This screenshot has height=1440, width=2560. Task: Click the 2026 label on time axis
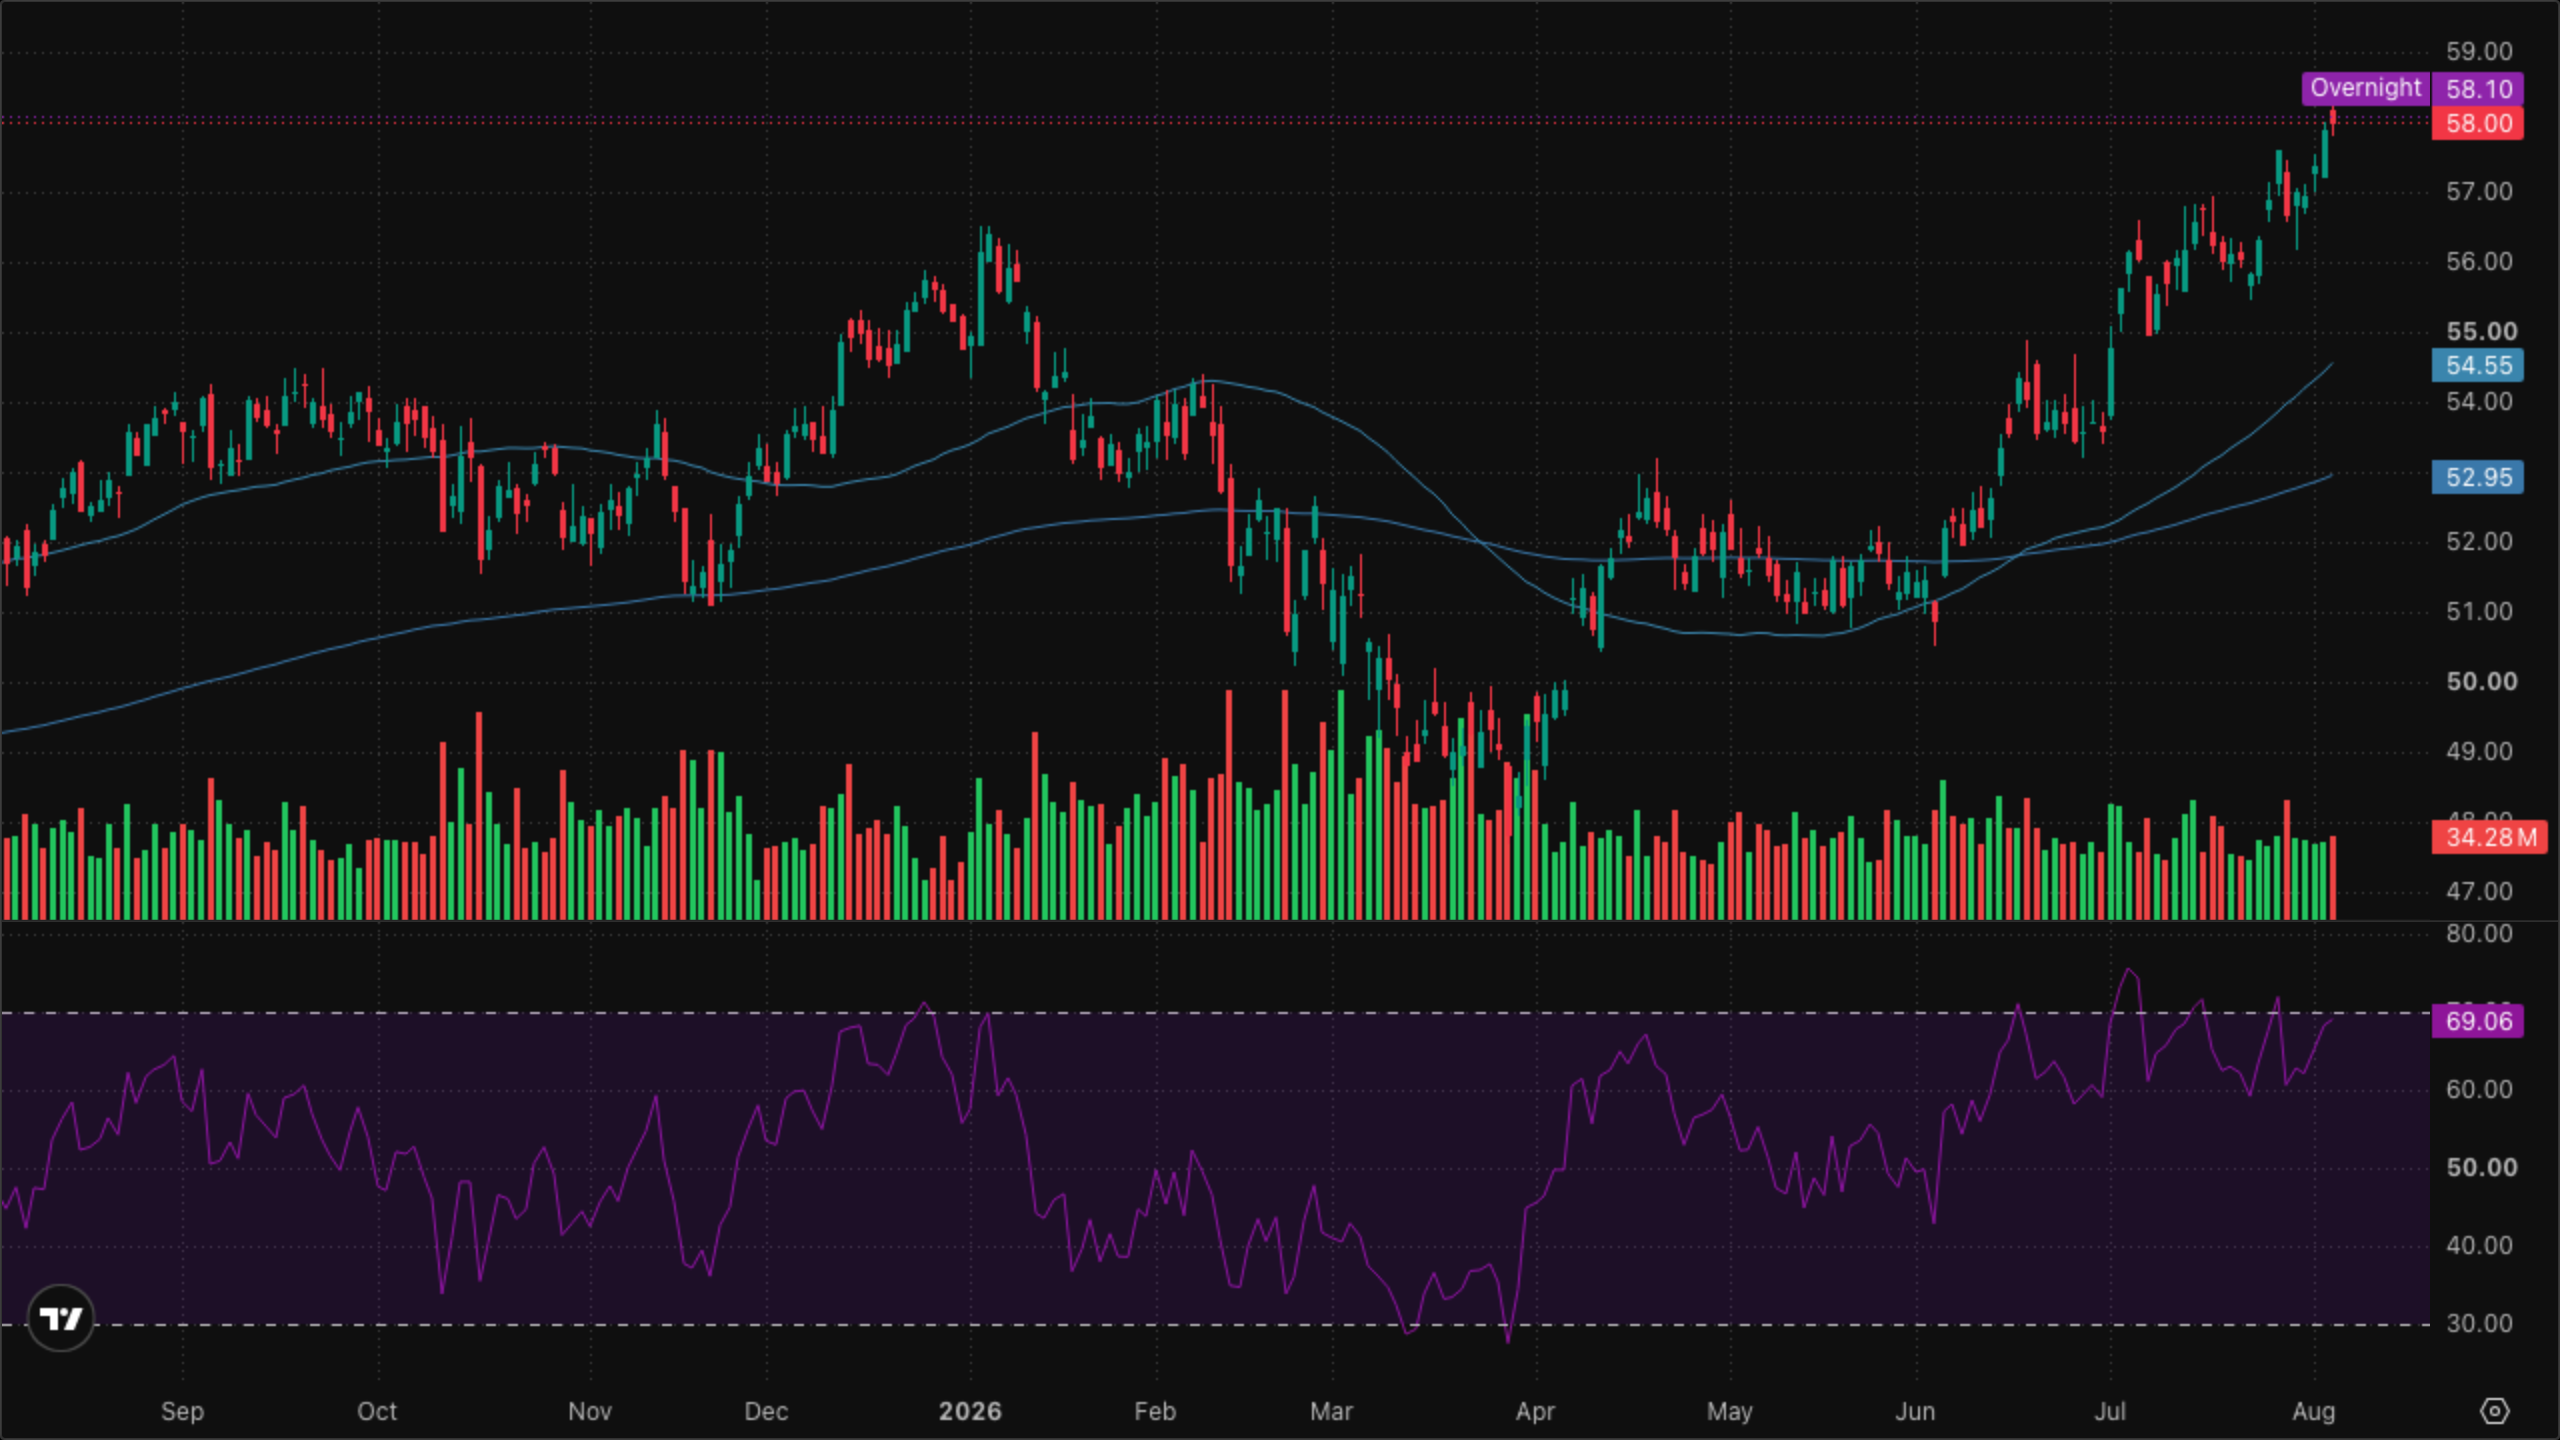970,1412
